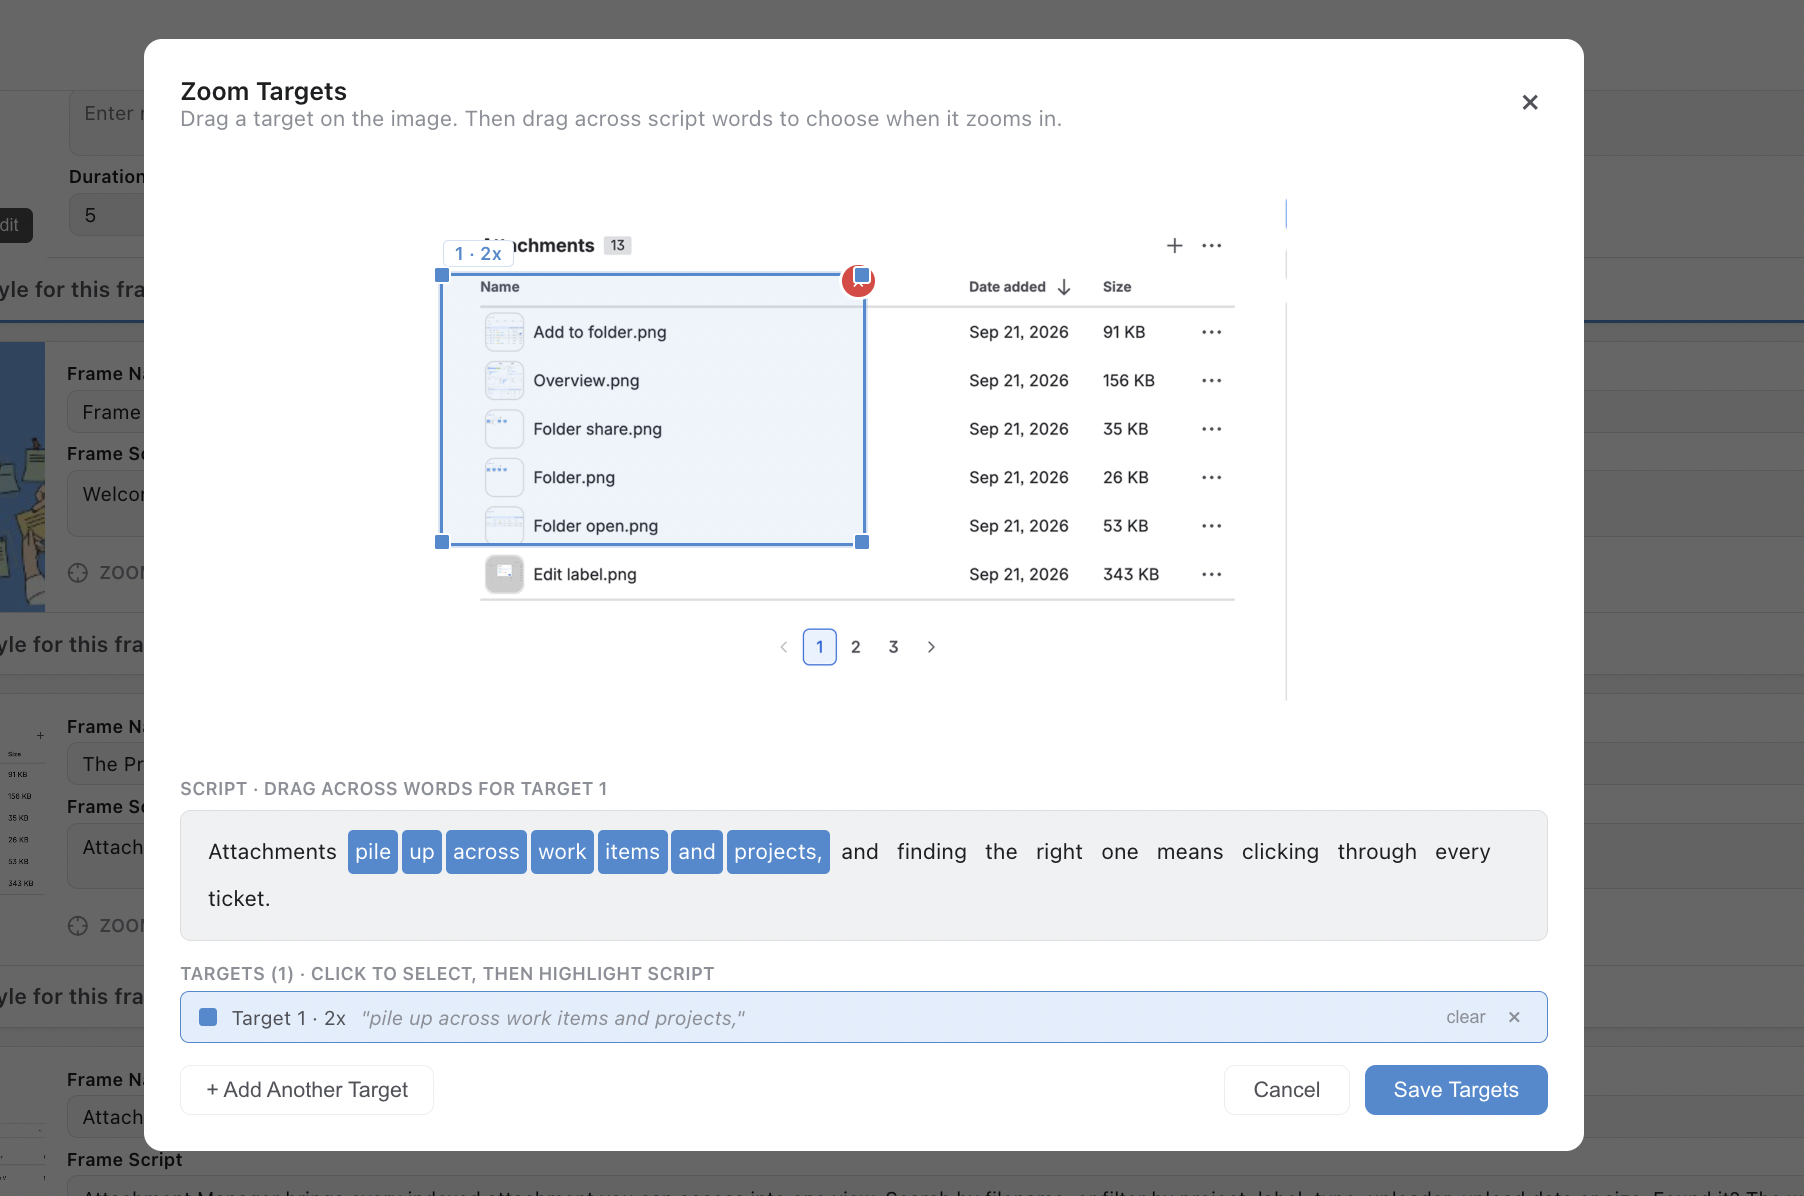Click the word 'clicking' in the script
Screen dimensions: 1804x1196
coord(1280,852)
